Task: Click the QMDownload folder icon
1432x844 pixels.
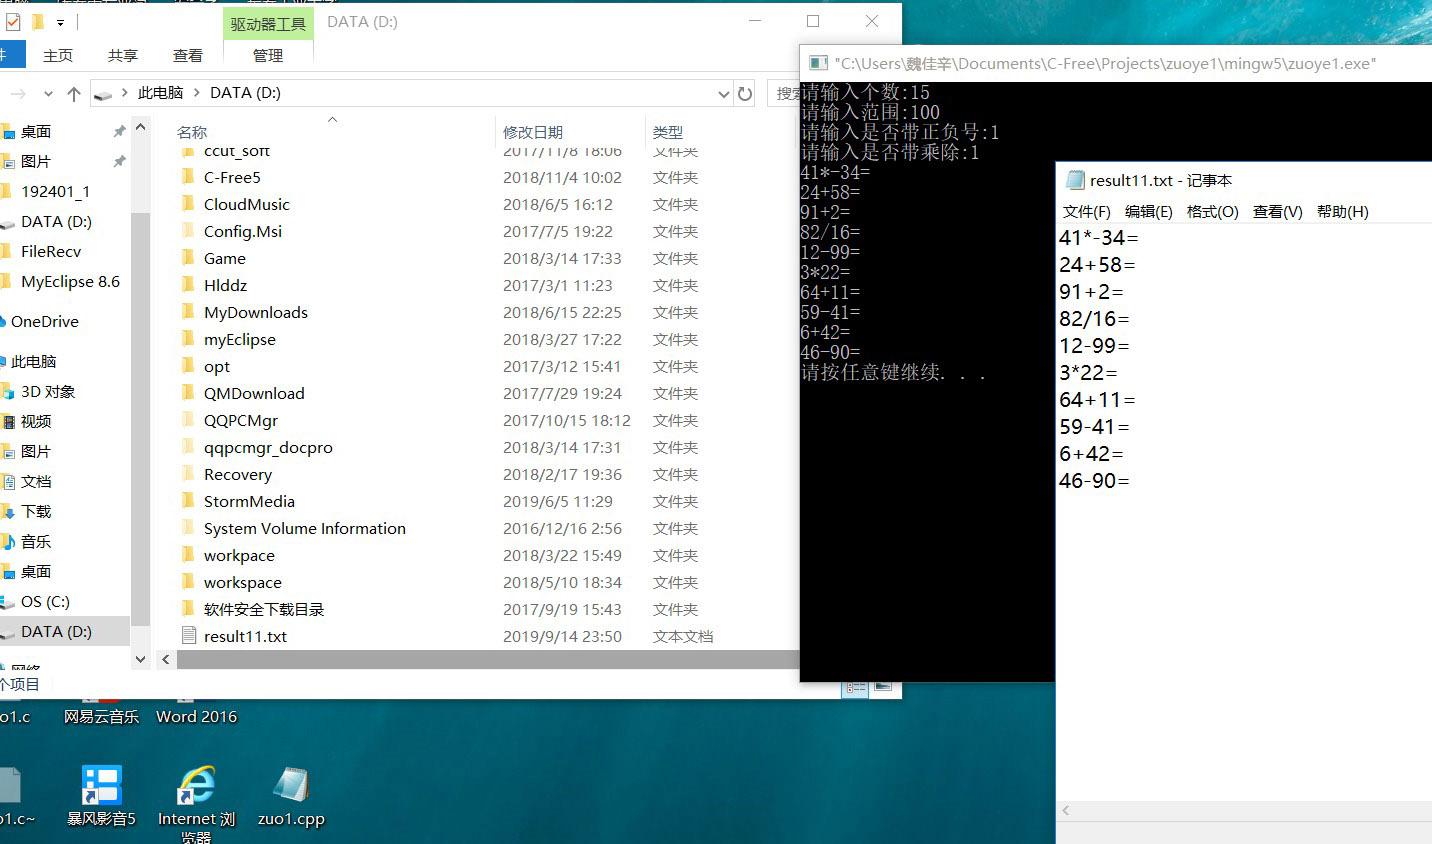Action: (188, 393)
